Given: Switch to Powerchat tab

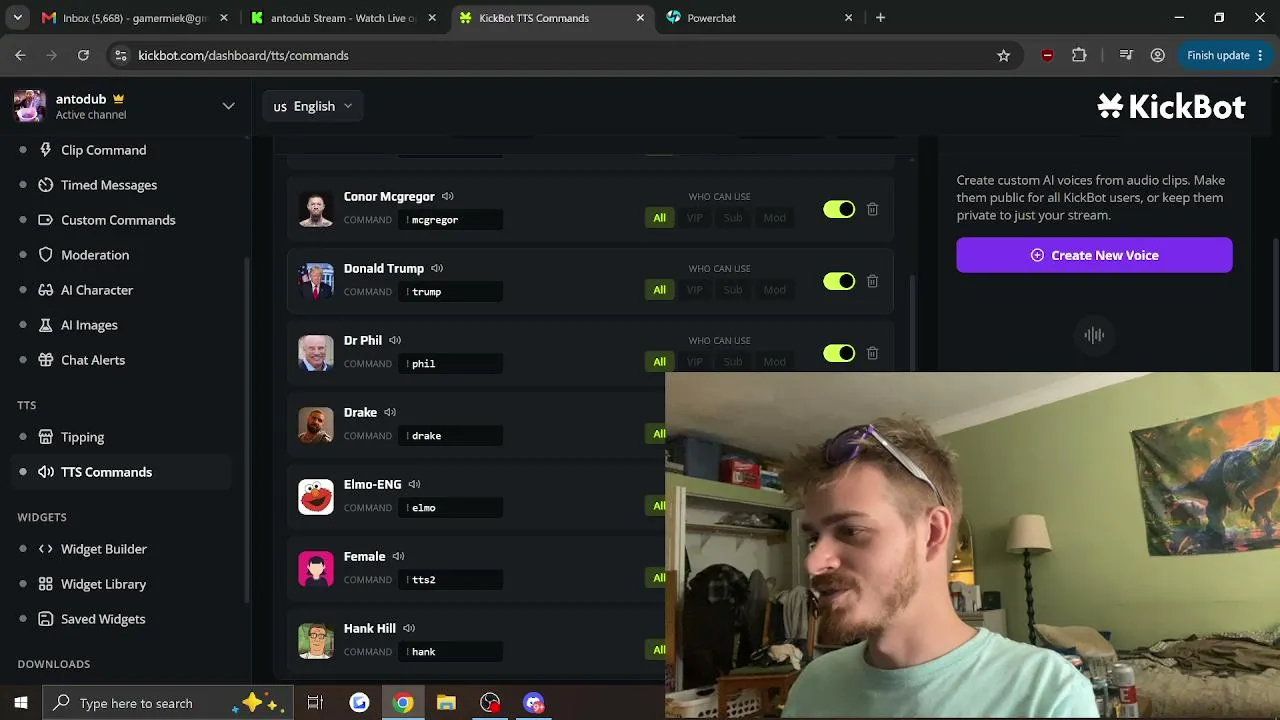Looking at the screenshot, I should point(760,18).
